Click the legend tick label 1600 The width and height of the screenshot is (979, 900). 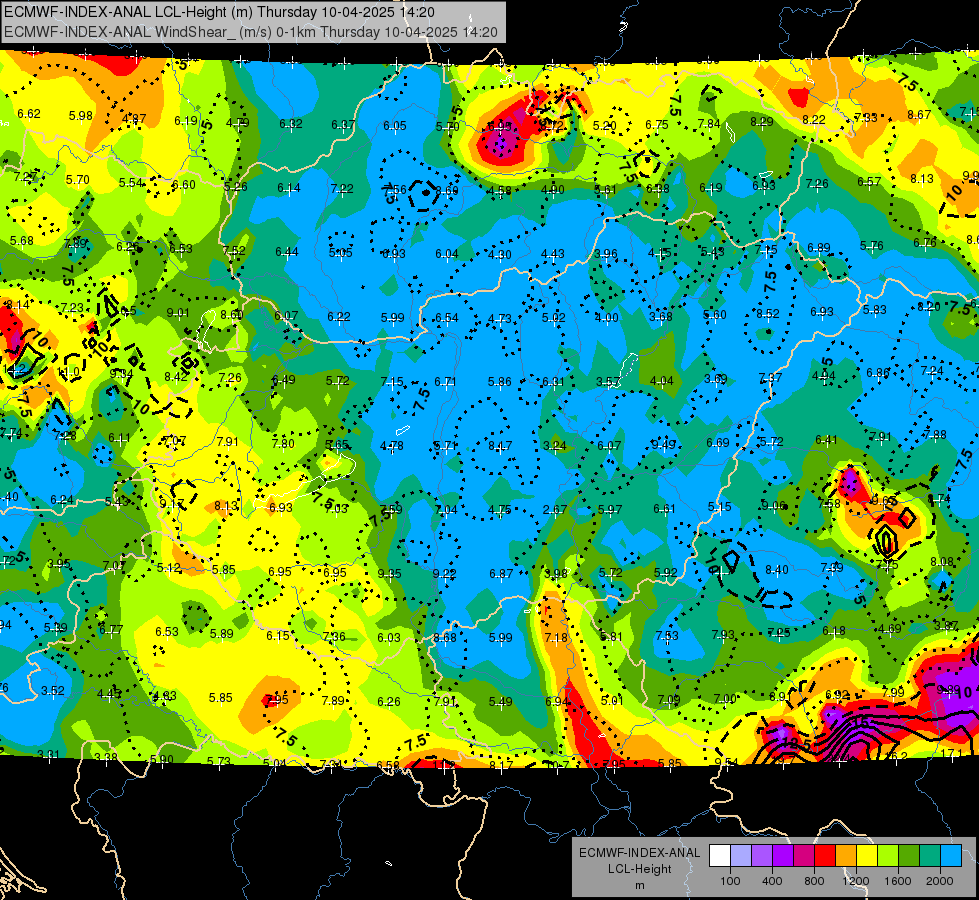pyautogui.click(x=898, y=881)
